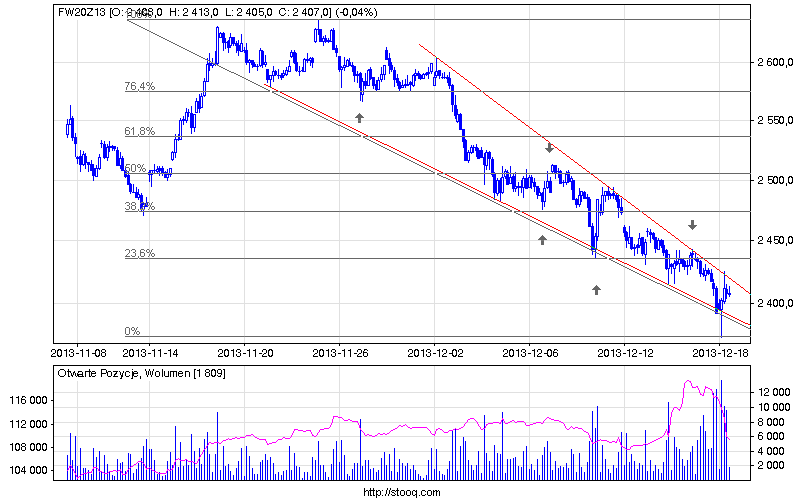800x500 pixels.
Task: Click the 112 000 open interest label
Action: pos(28,424)
